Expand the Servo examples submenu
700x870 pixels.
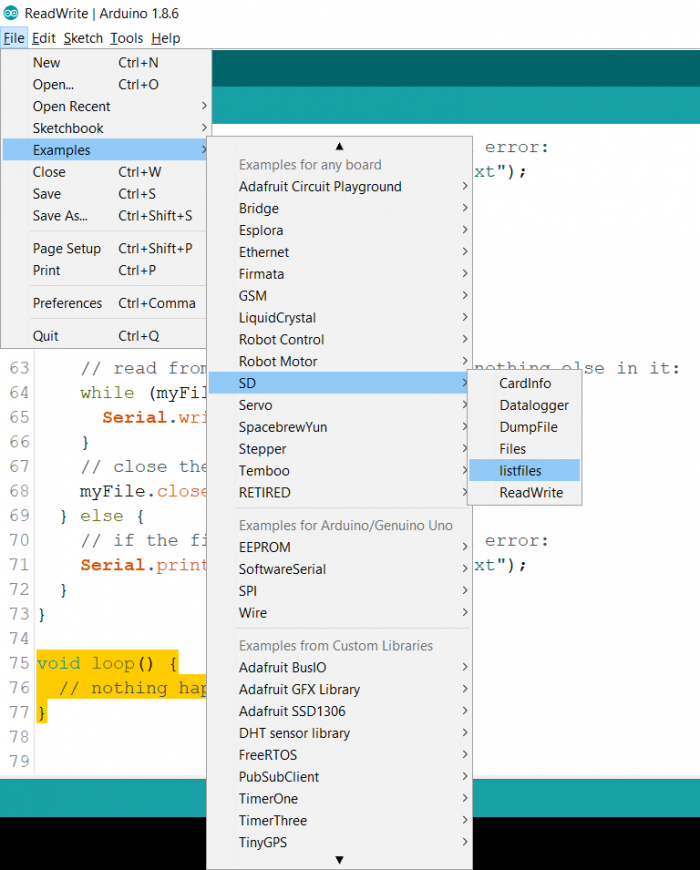[x=339, y=405]
